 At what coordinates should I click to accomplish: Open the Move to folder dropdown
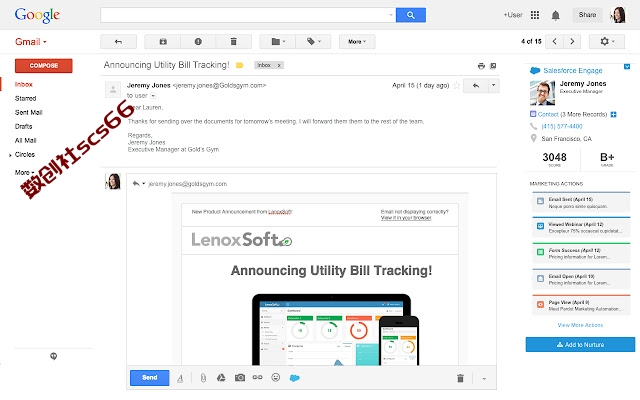pyautogui.click(x=278, y=42)
